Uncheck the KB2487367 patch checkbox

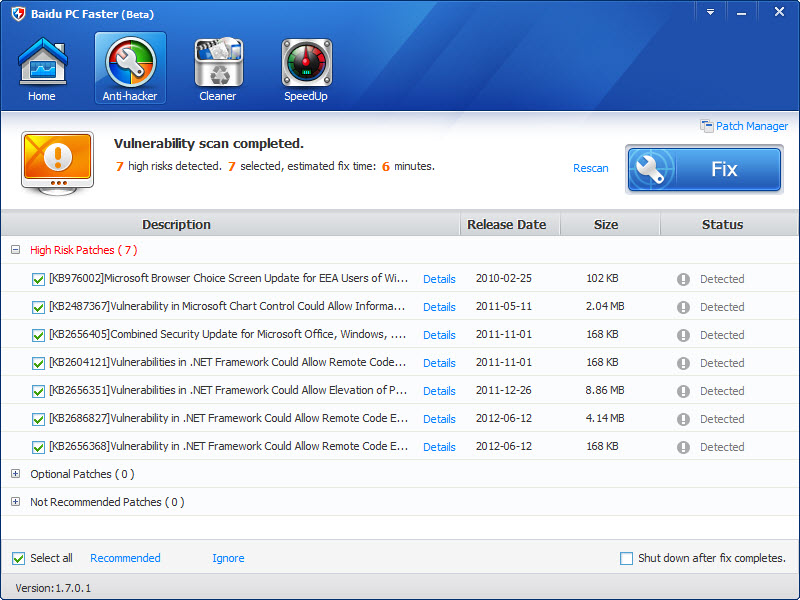click(38, 307)
